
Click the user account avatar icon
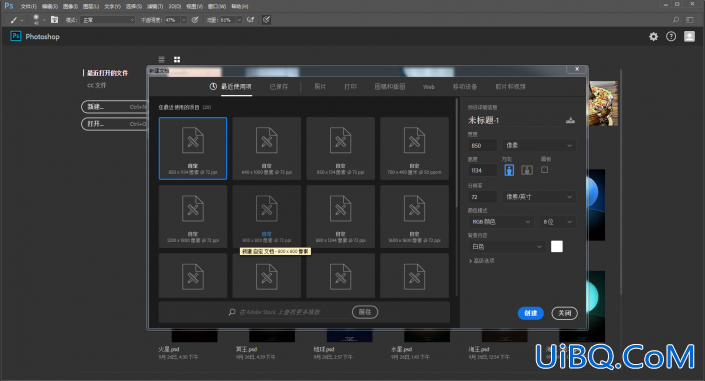(x=689, y=36)
